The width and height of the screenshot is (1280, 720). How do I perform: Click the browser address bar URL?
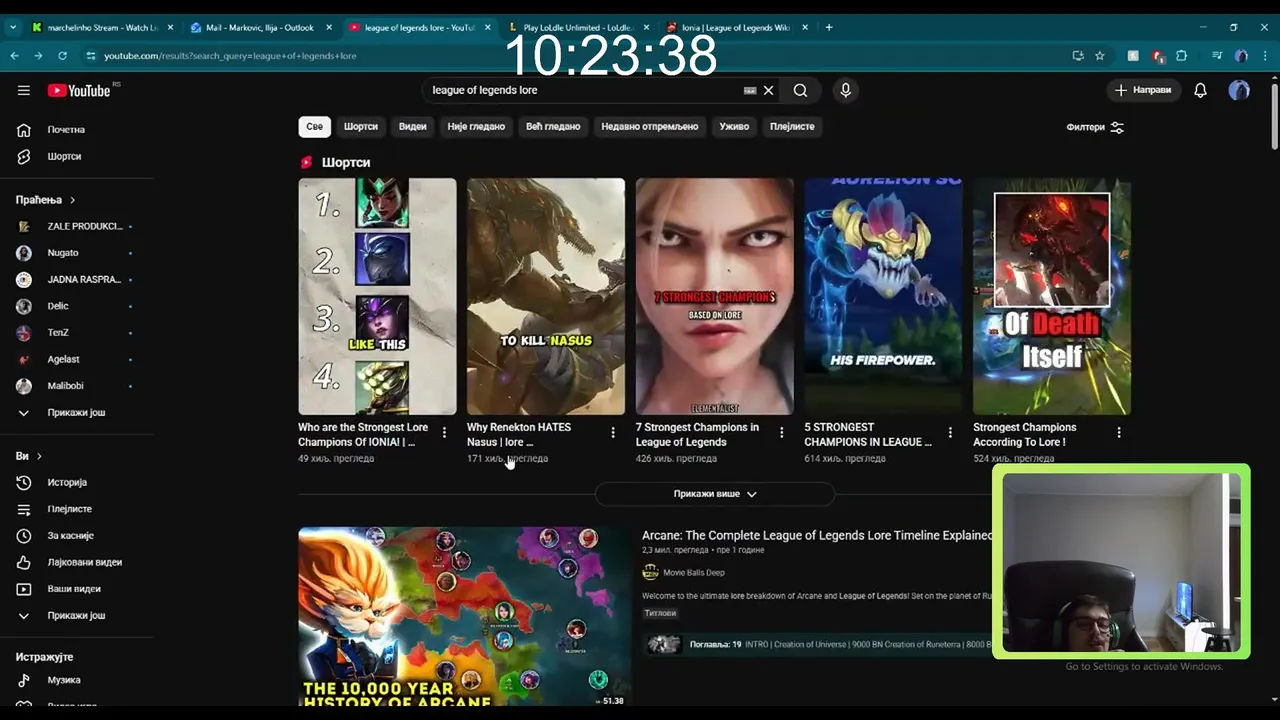click(x=230, y=56)
